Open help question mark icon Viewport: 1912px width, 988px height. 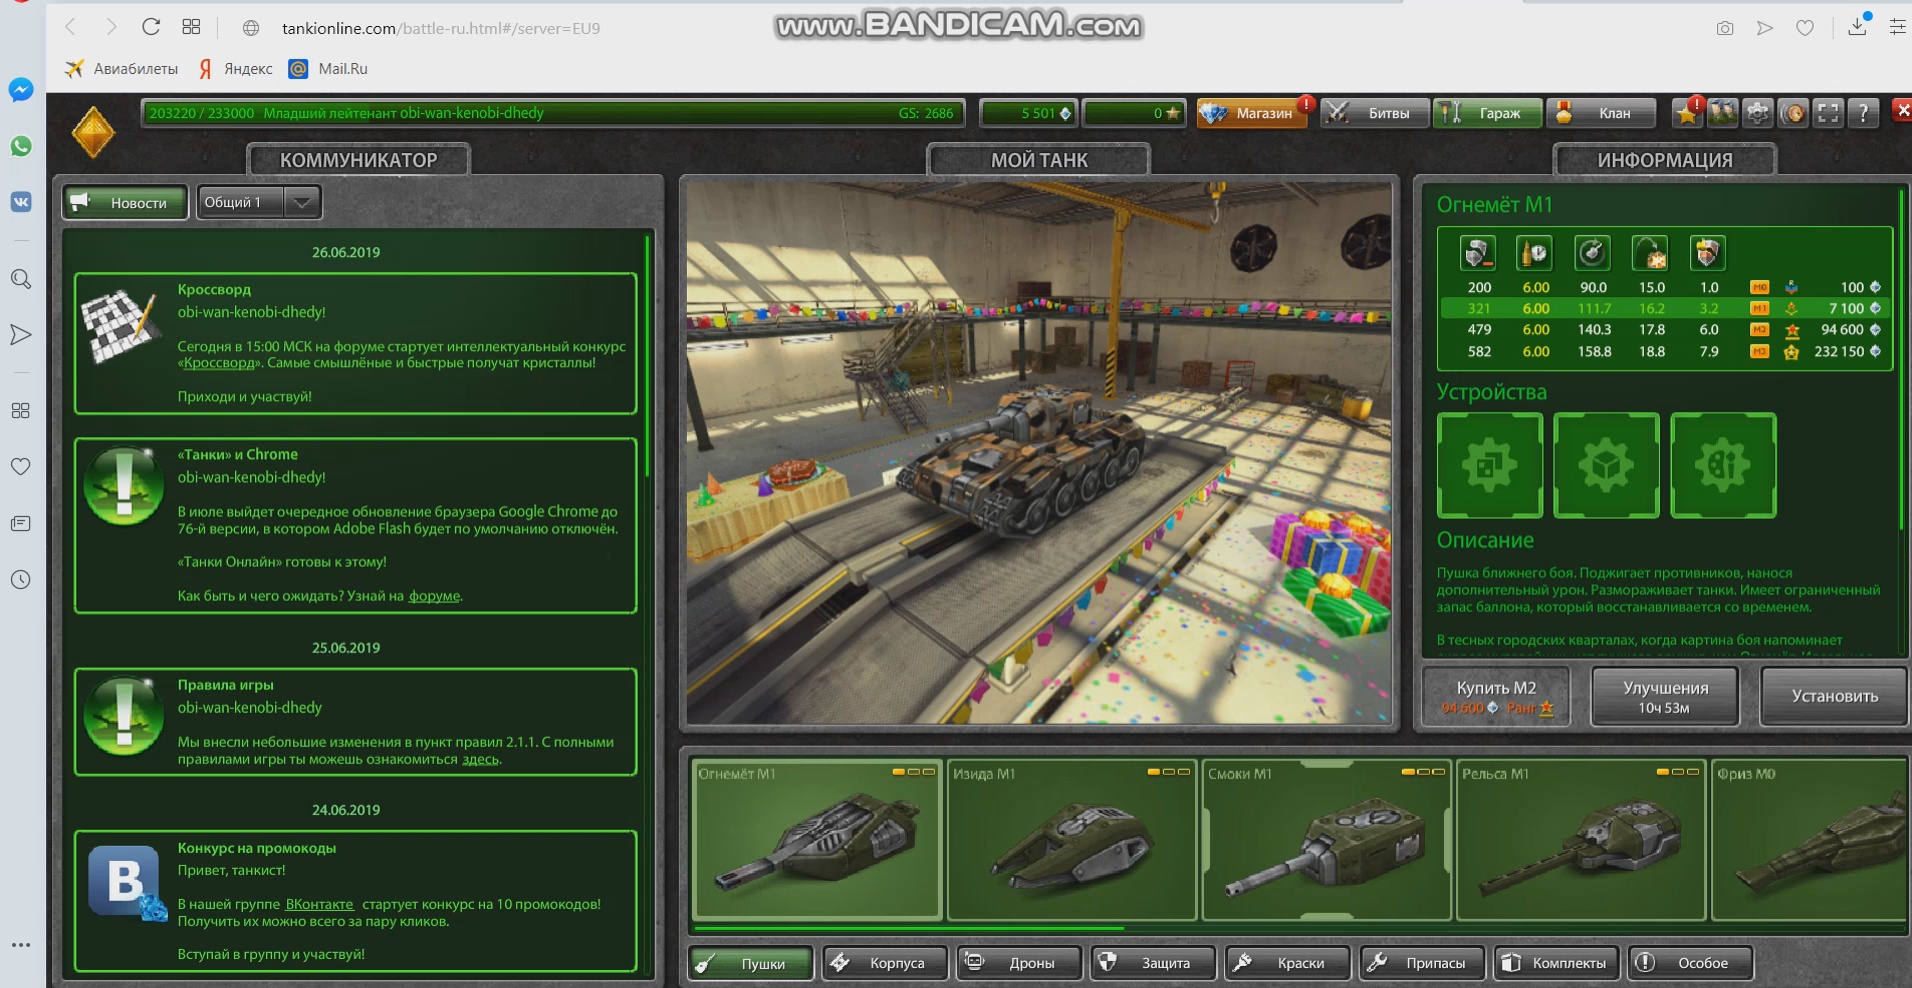[1863, 113]
